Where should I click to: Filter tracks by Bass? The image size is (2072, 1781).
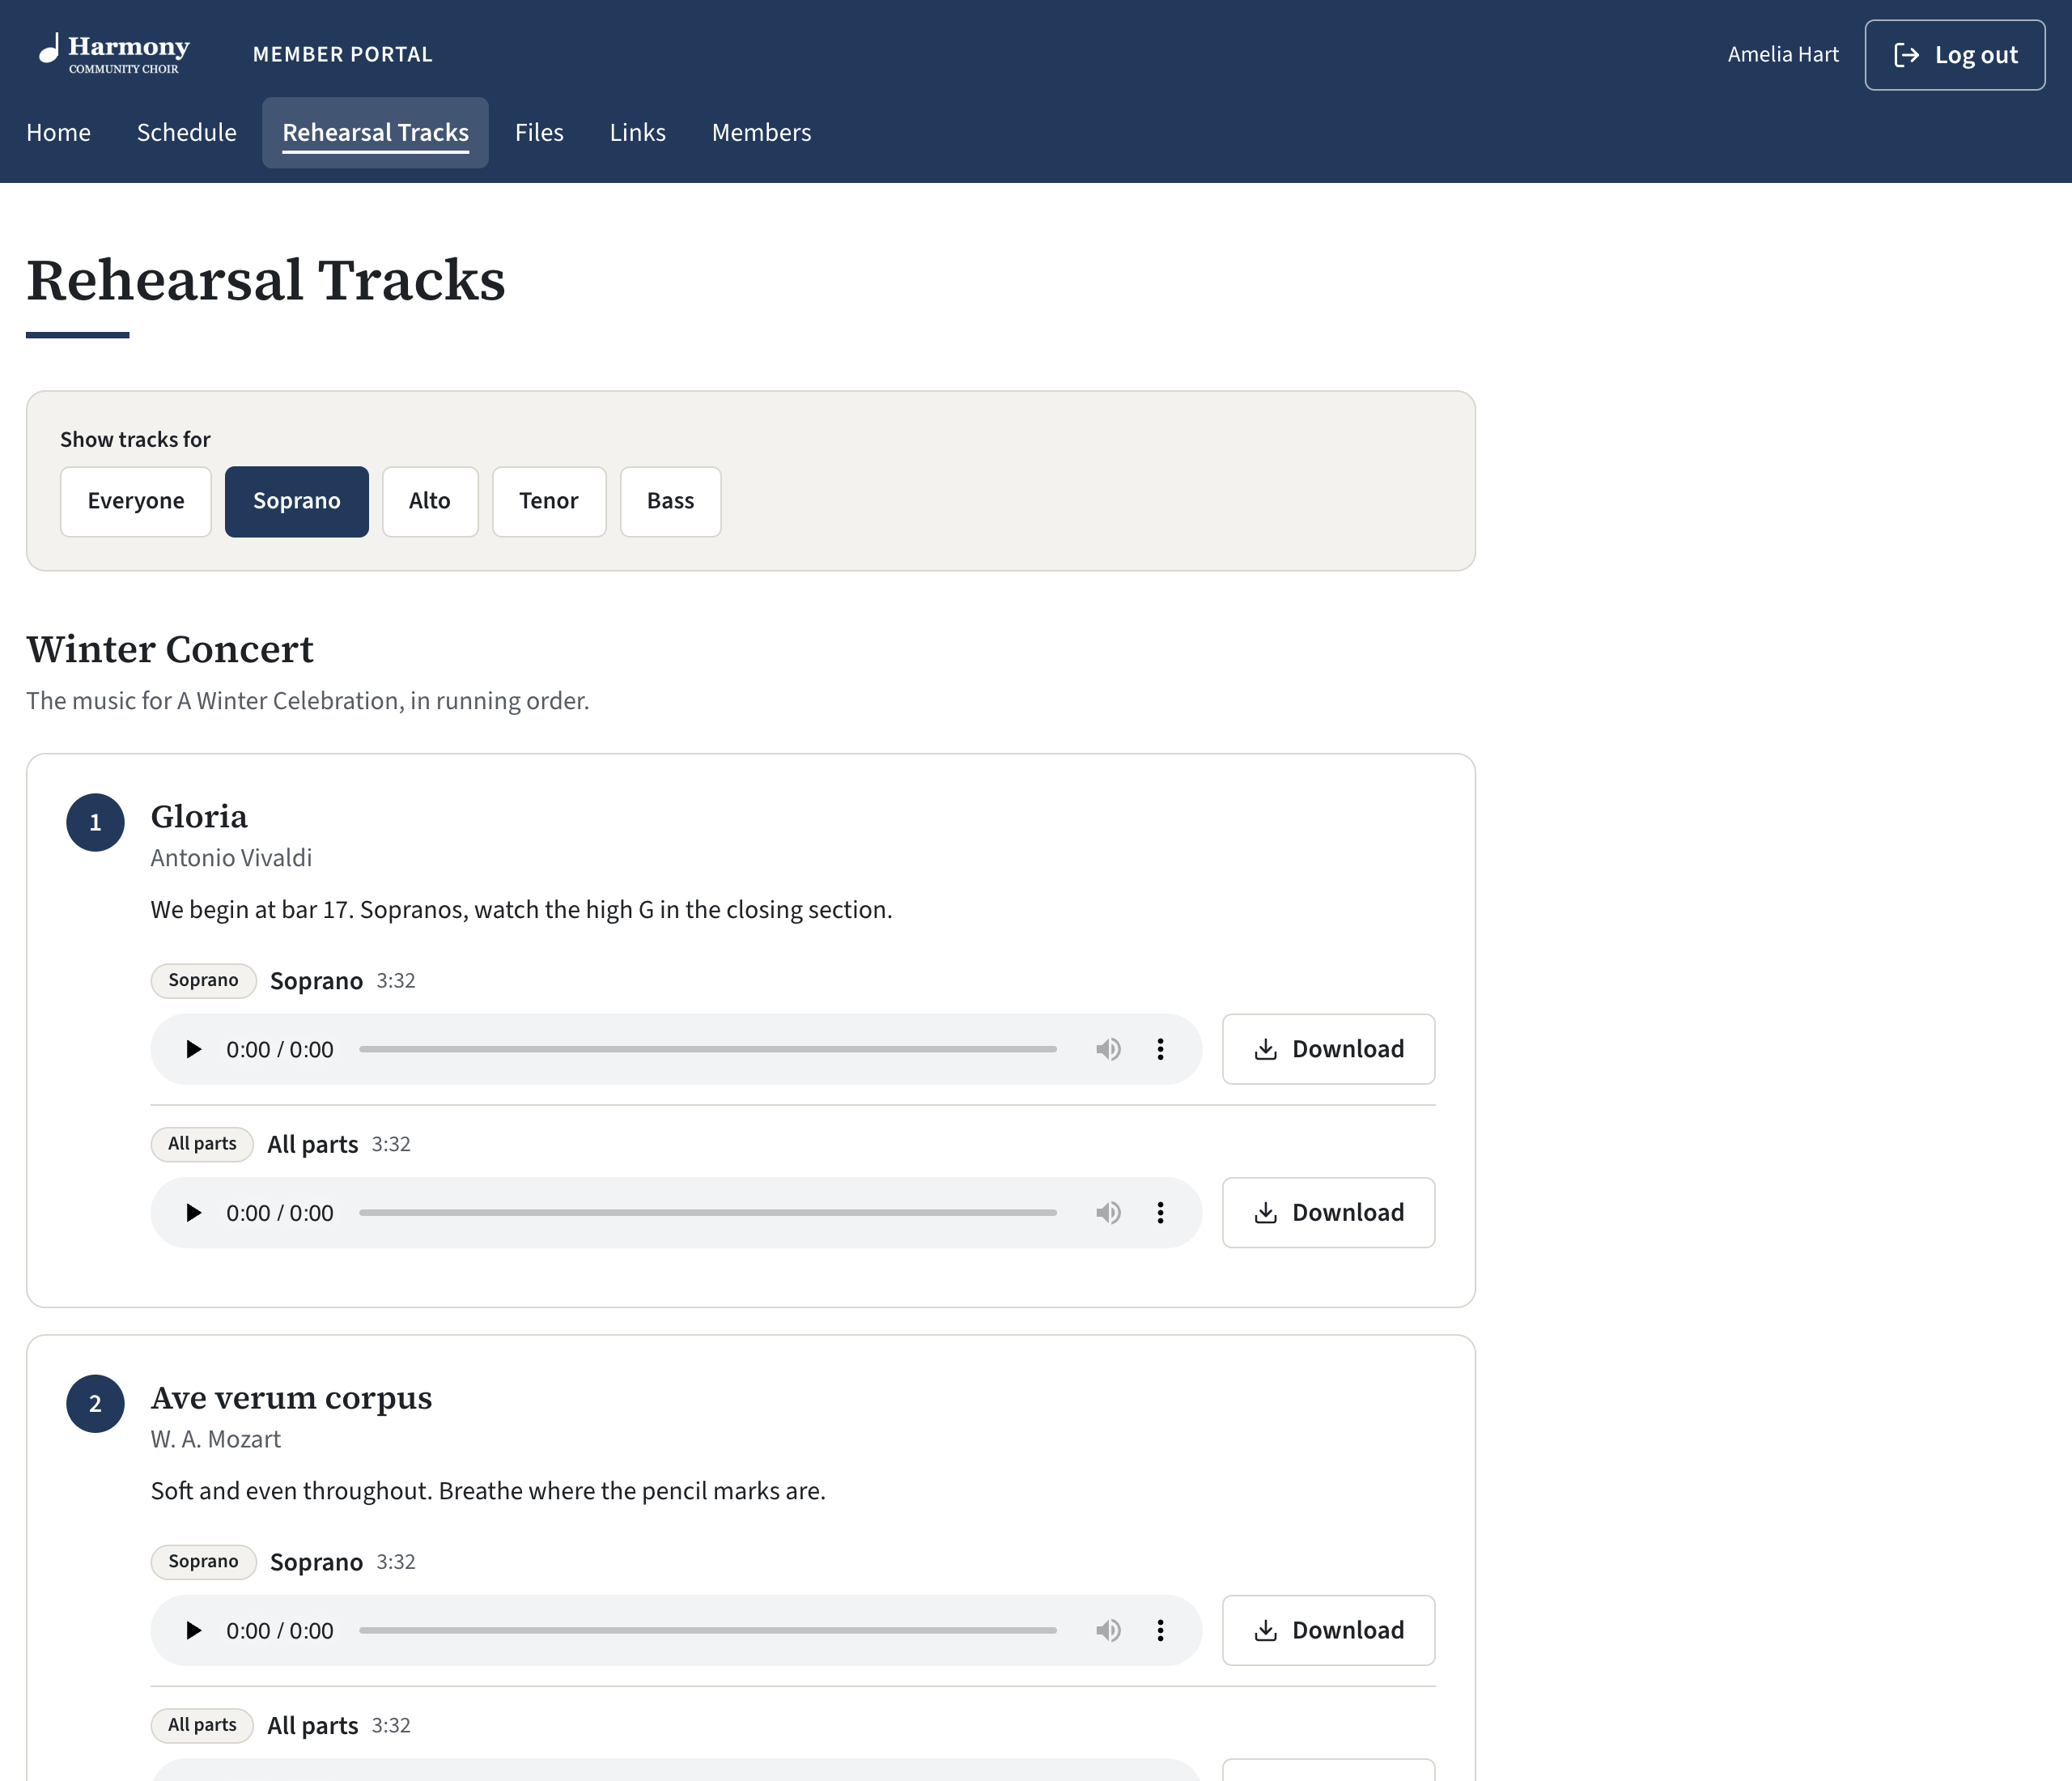pyautogui.click(x=670, y=501)
